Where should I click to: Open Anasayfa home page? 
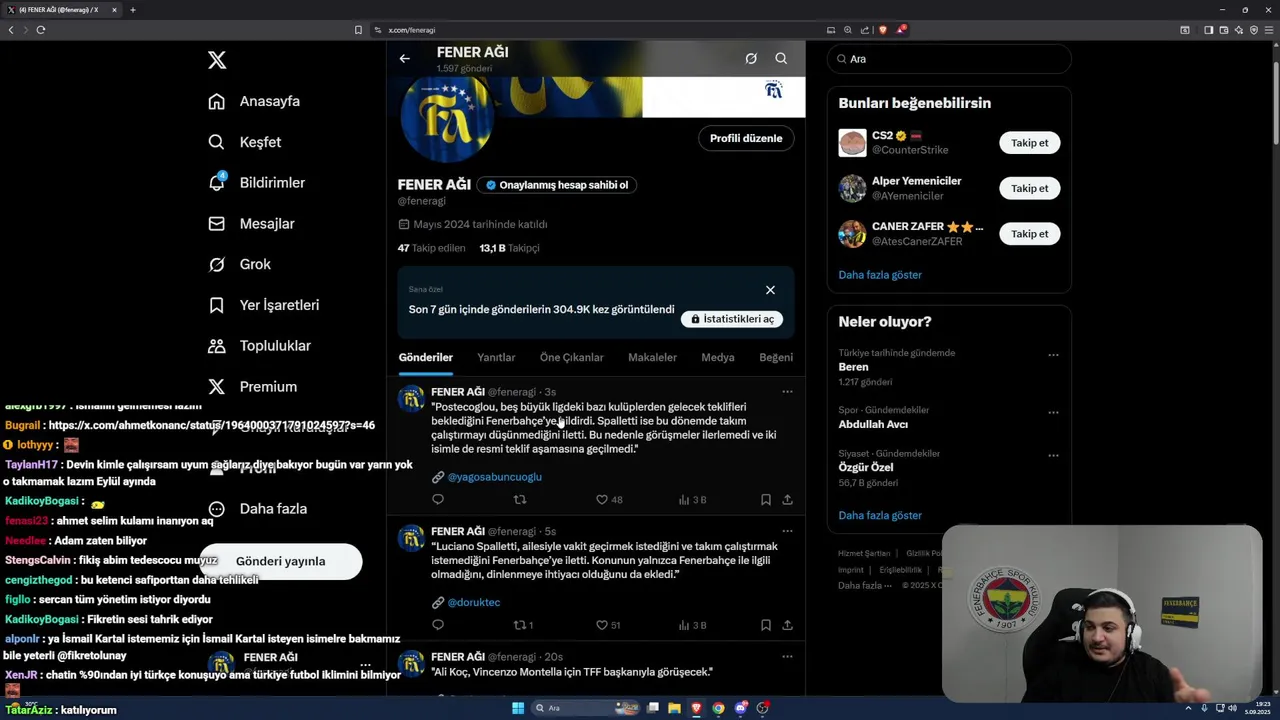coord(254,101)
